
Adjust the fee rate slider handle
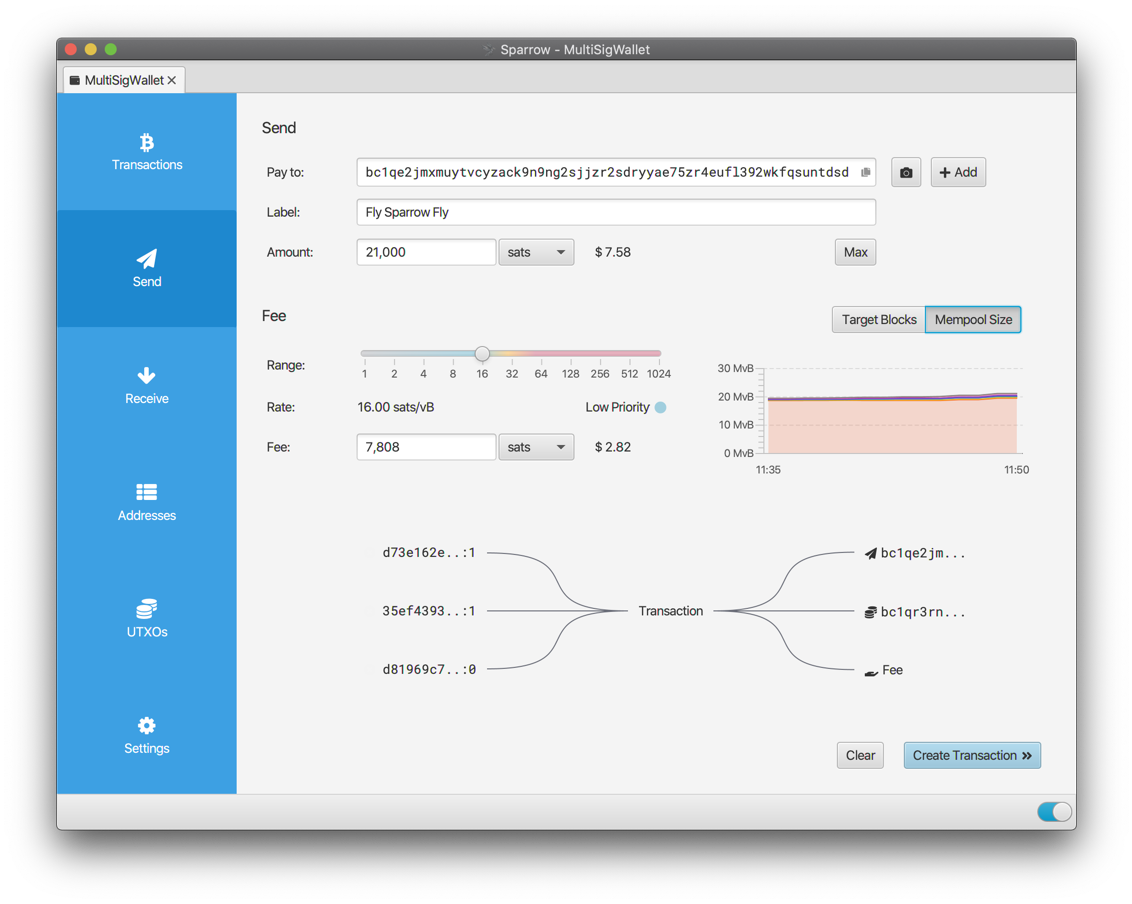pos(482,353)
